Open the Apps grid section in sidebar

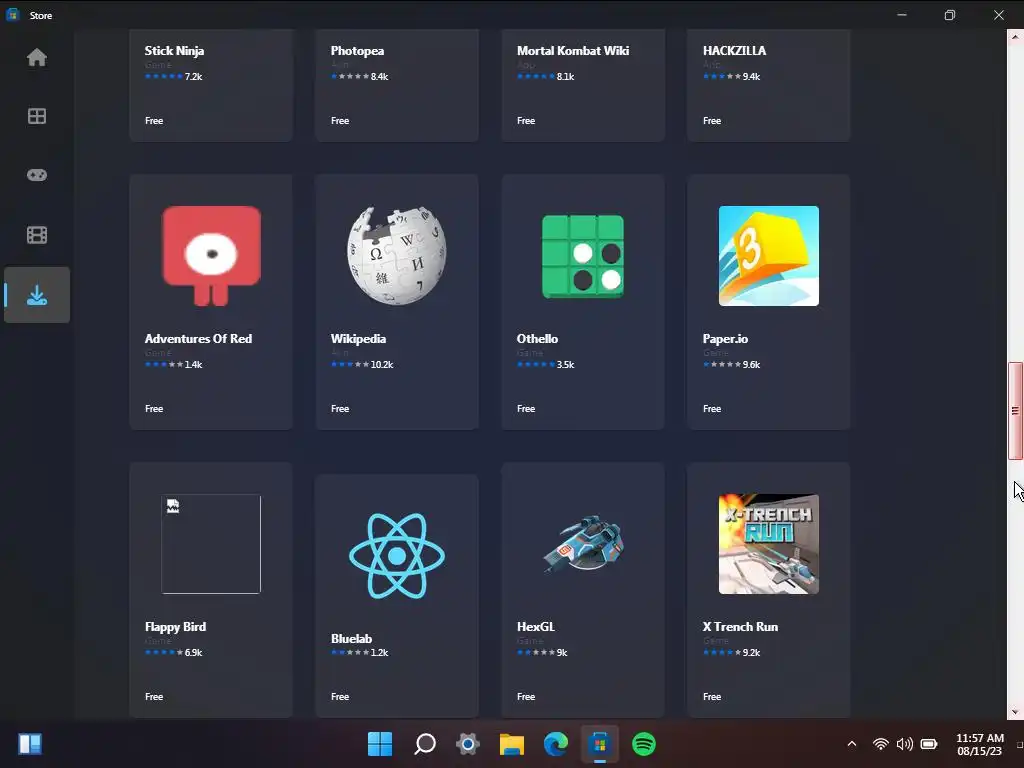37,116
